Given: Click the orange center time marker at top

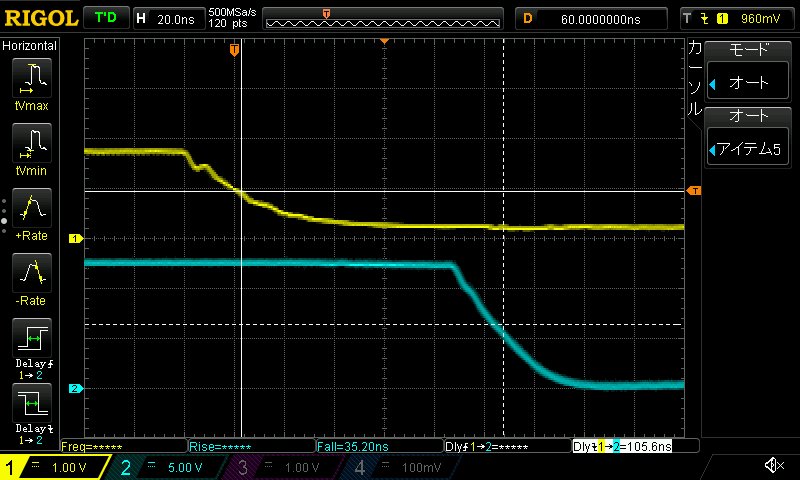Looking at the screenshot, I should tap(384, 41).
